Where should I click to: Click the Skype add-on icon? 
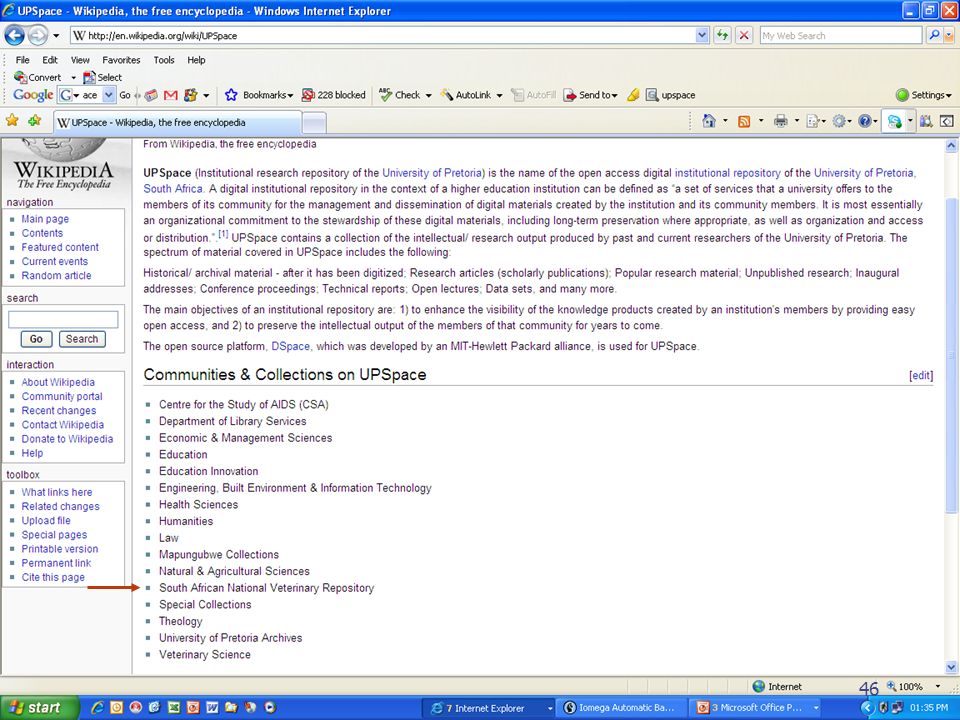pos(894,121)
